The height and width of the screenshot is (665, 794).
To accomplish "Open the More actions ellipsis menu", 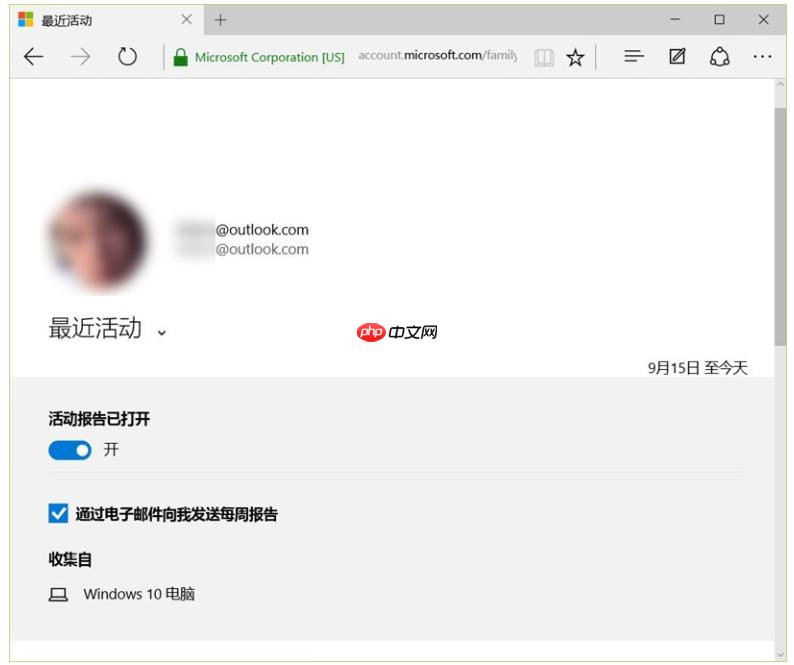I will click(762, 57).
